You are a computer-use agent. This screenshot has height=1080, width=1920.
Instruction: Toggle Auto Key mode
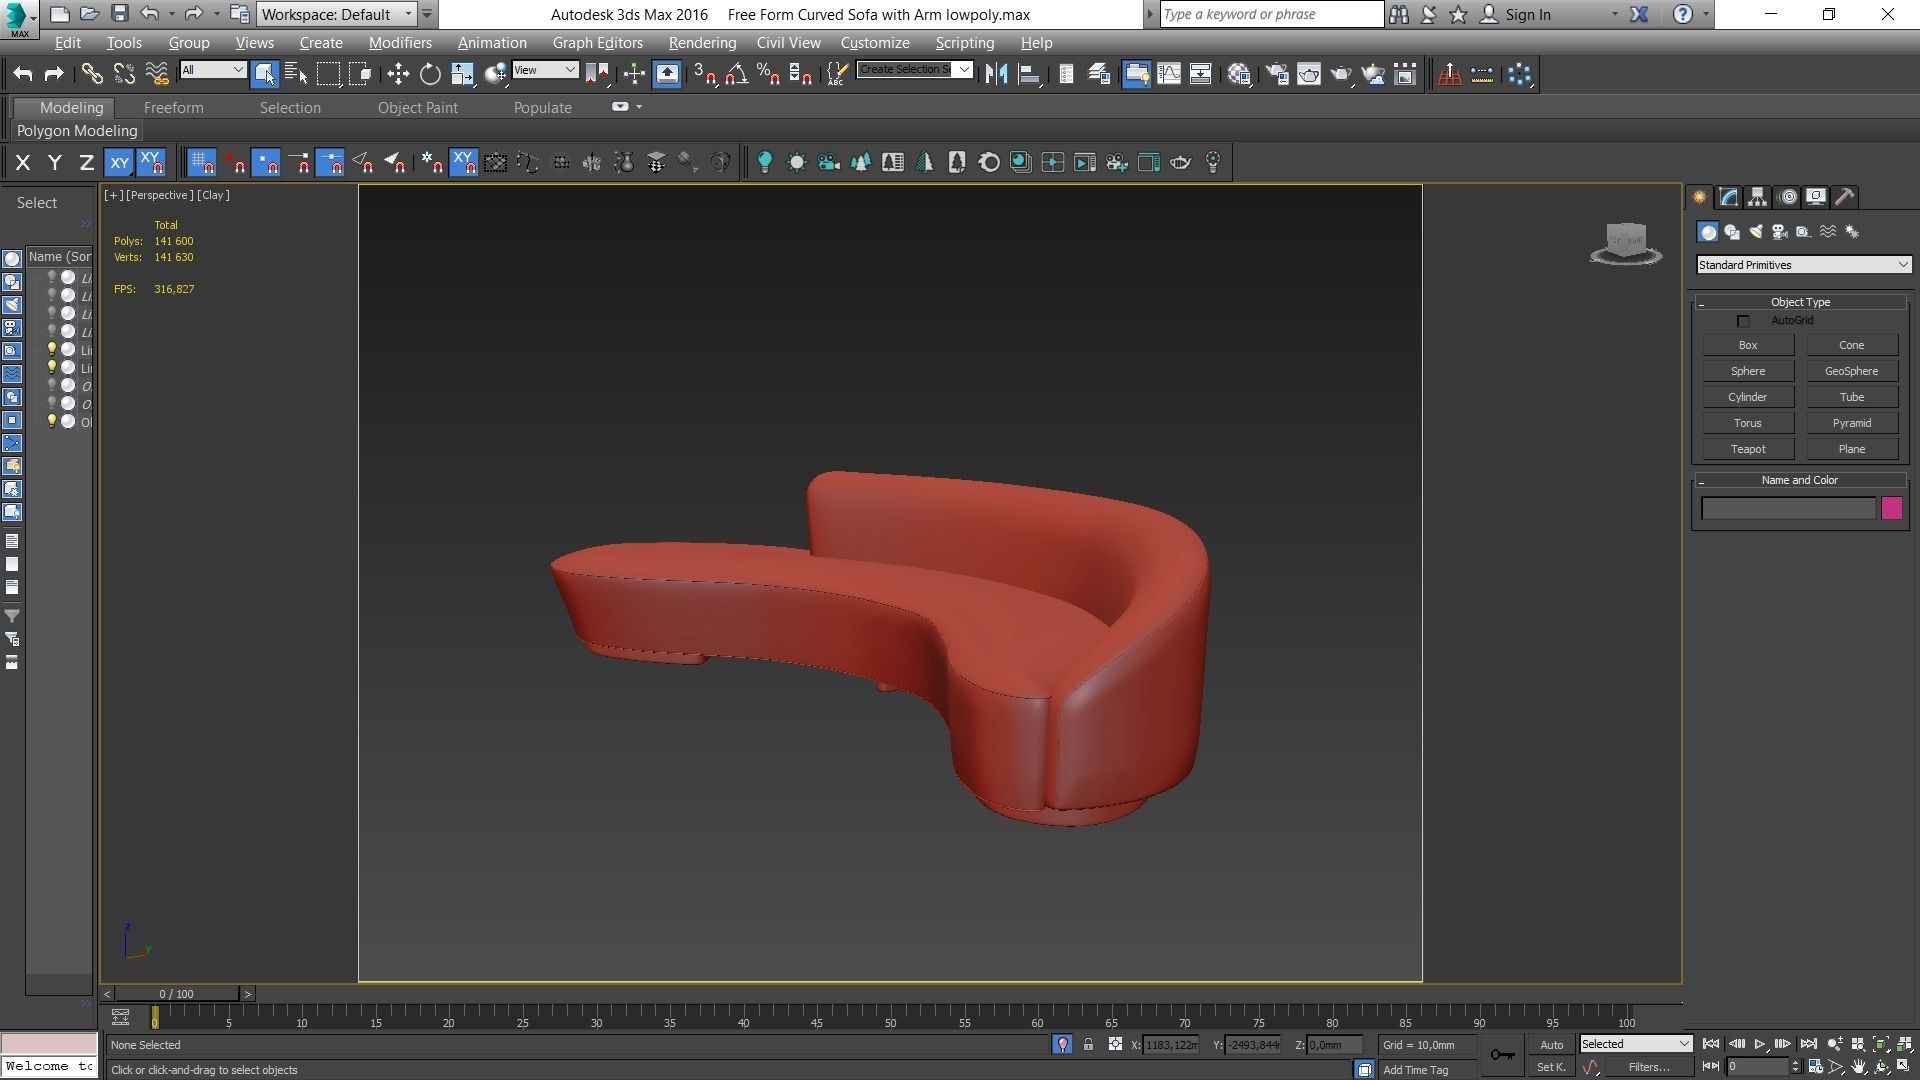click(1551, 1045)
